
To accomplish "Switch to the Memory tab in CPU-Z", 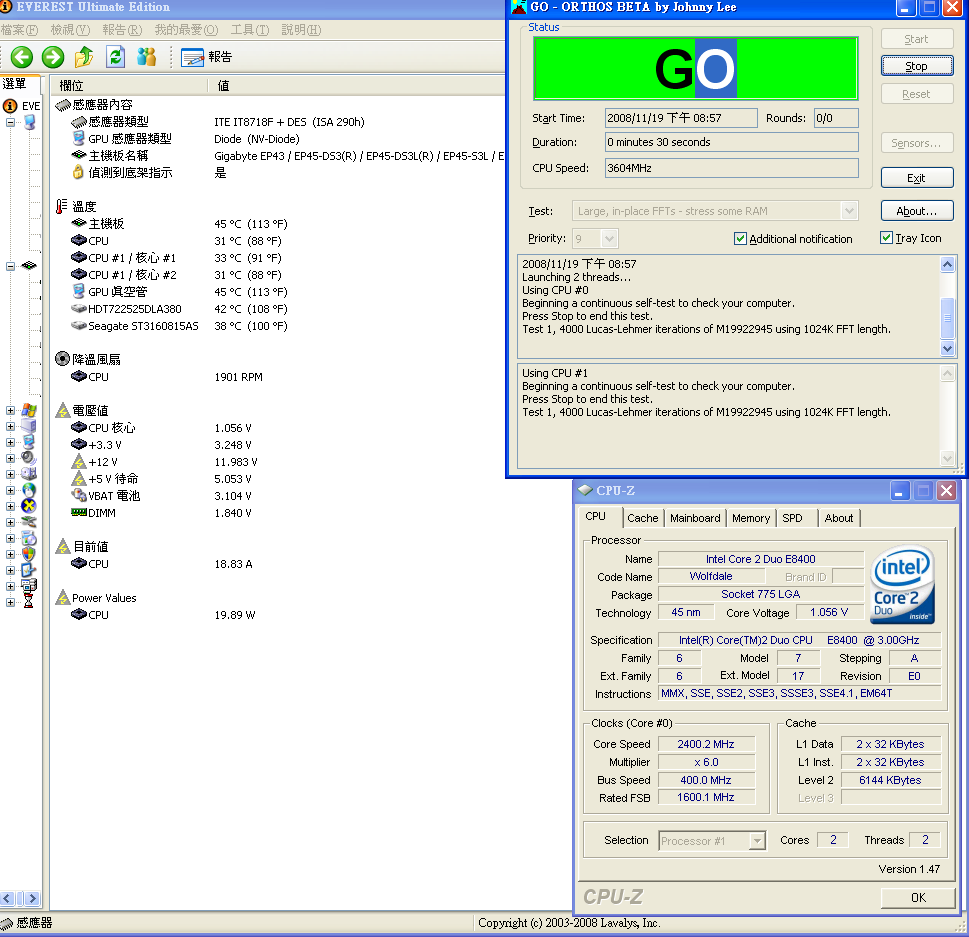I will tap(750, 518).
